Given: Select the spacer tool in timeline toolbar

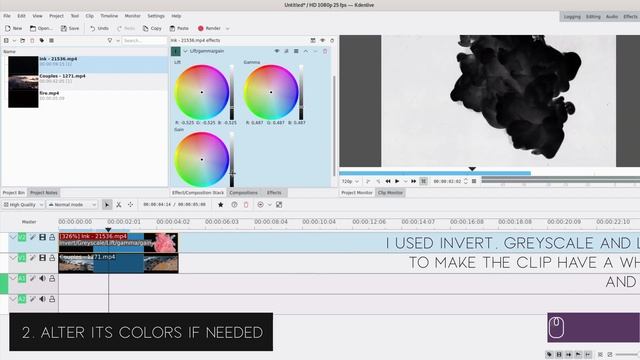Looking at the screenshot, I should (x=130, y=204).
